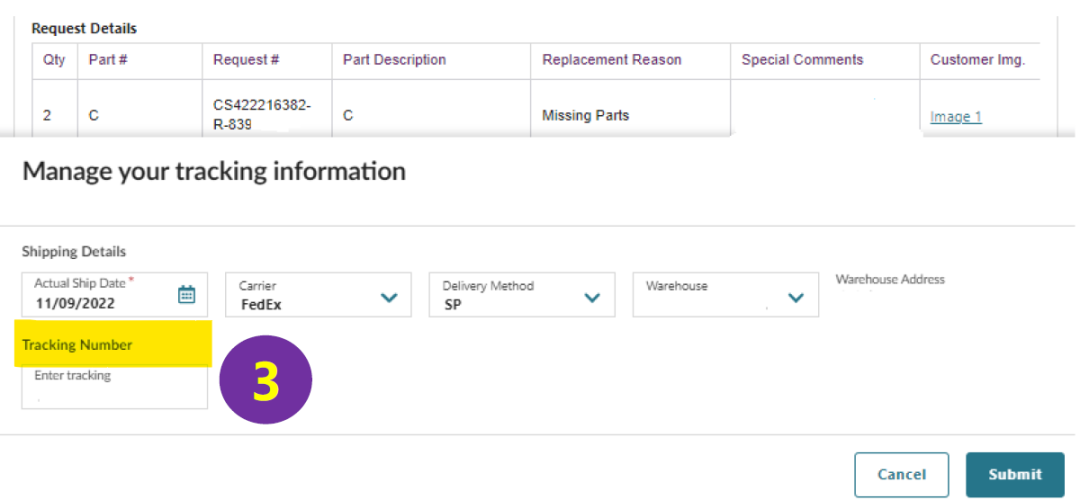Submit the tracking information

(1014, 475)
